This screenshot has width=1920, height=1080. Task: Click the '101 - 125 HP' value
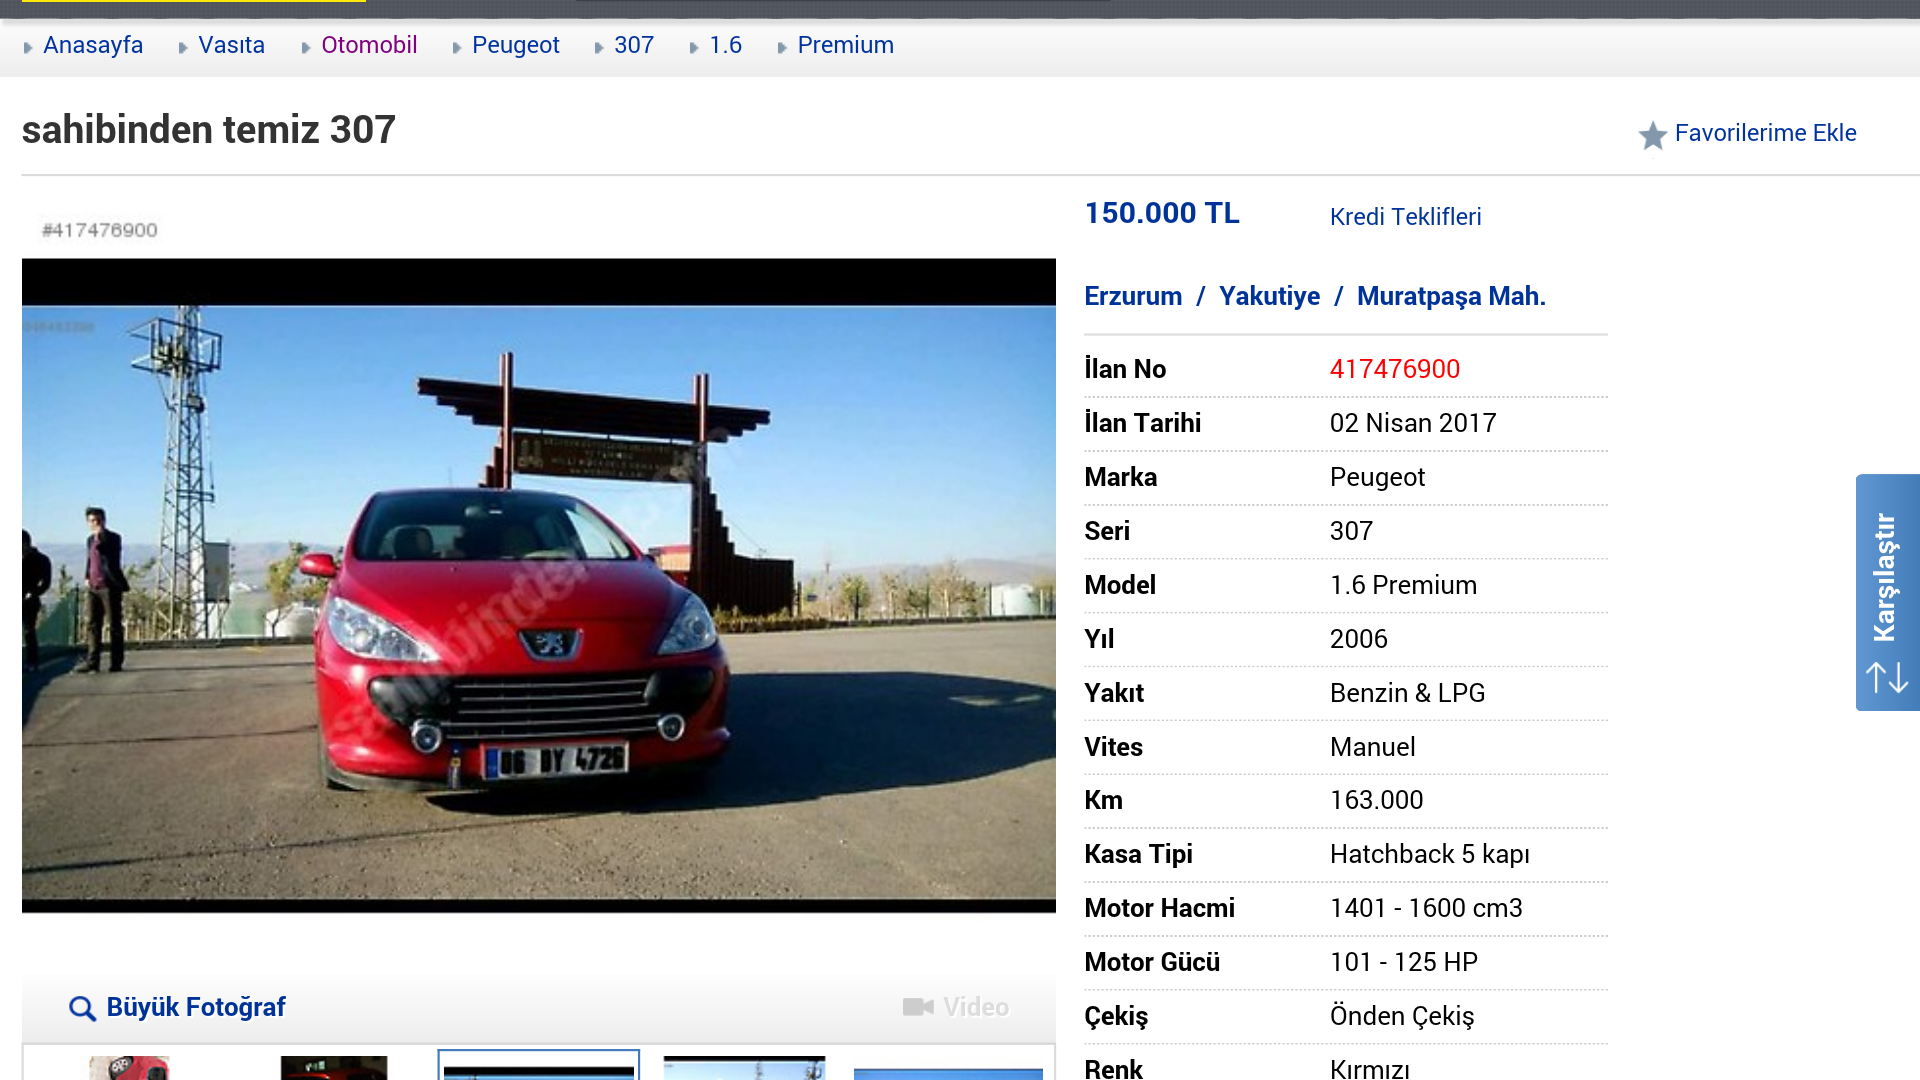1403,962
